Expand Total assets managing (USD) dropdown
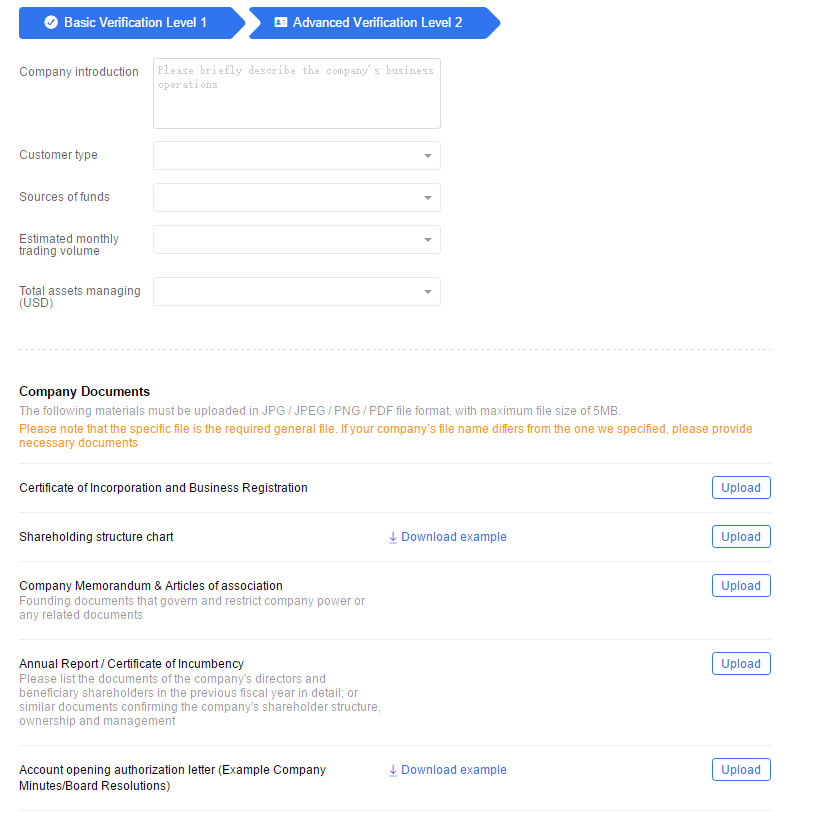The height and width of the screenshot is (815, 829). tap(297, 291)
